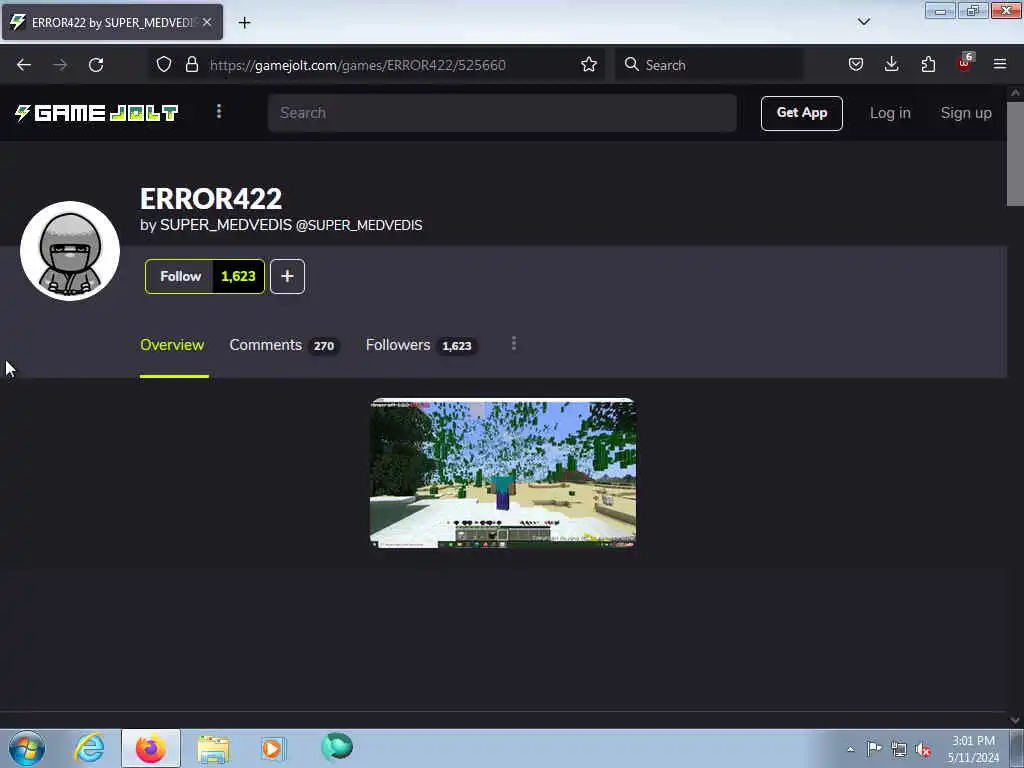Open the Firefox downloads panel

point(891,65)
